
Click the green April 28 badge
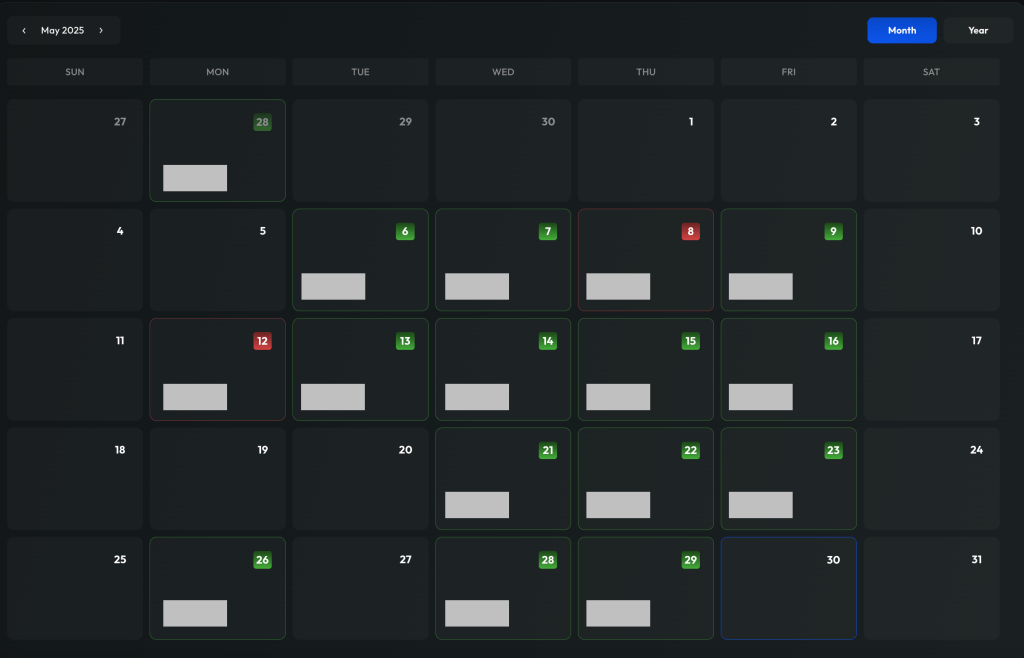[x=262, y=123]
